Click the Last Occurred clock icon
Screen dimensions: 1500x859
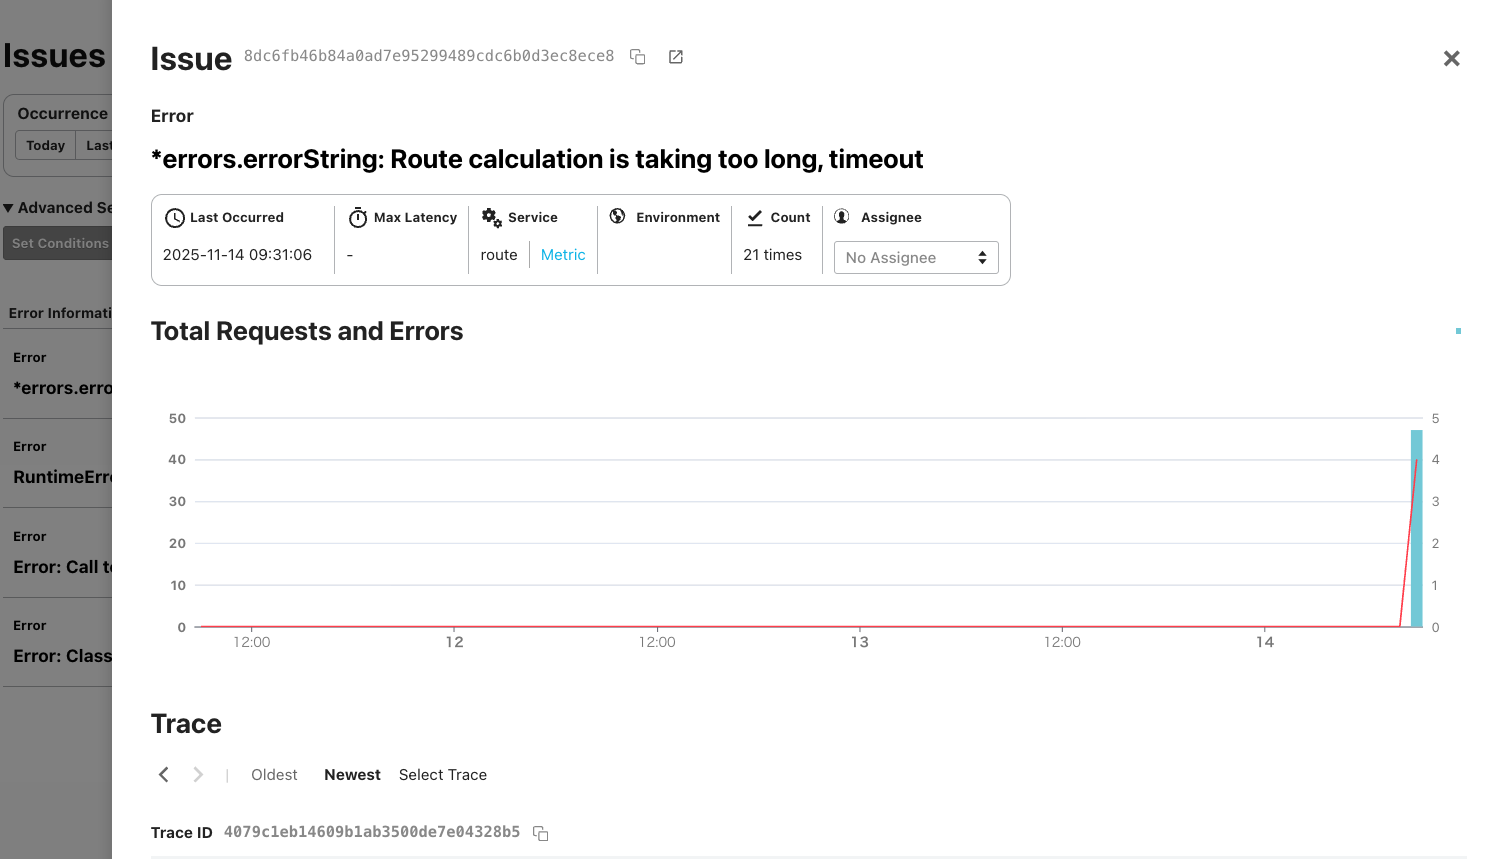coord(175,218)
